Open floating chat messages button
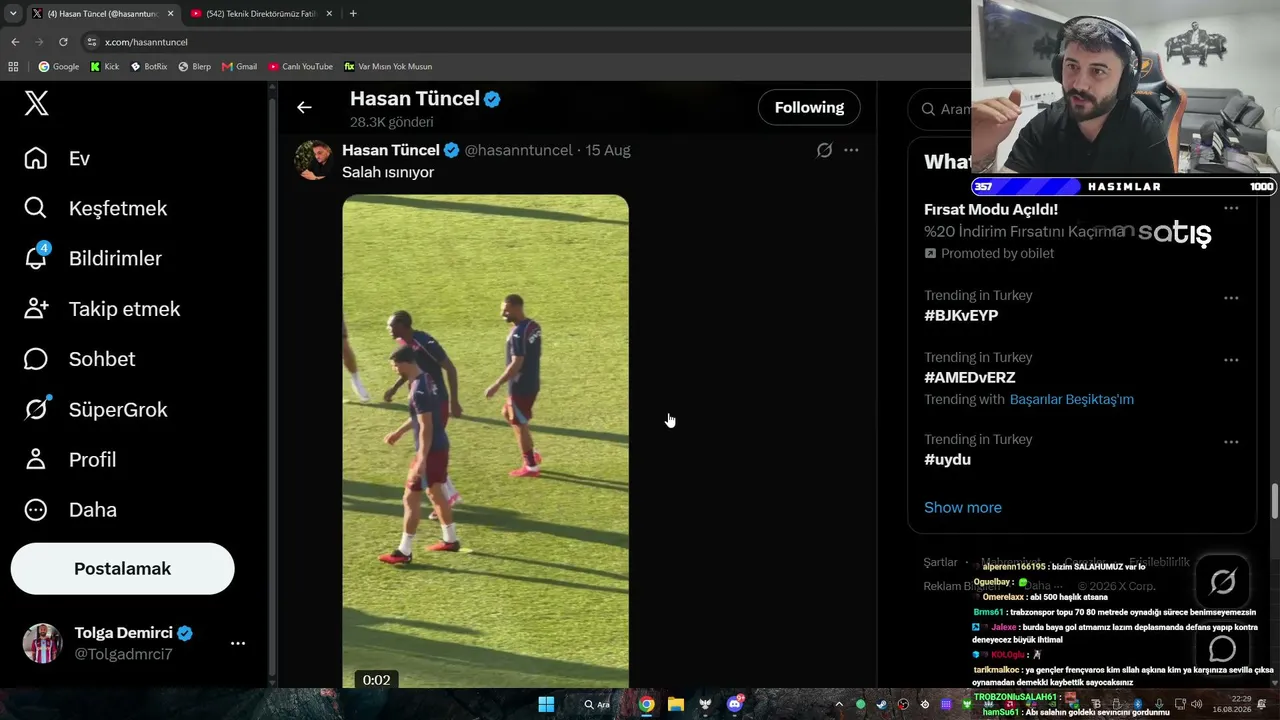This screenshot has width=1280, height=720. [x=1222, y=650]
